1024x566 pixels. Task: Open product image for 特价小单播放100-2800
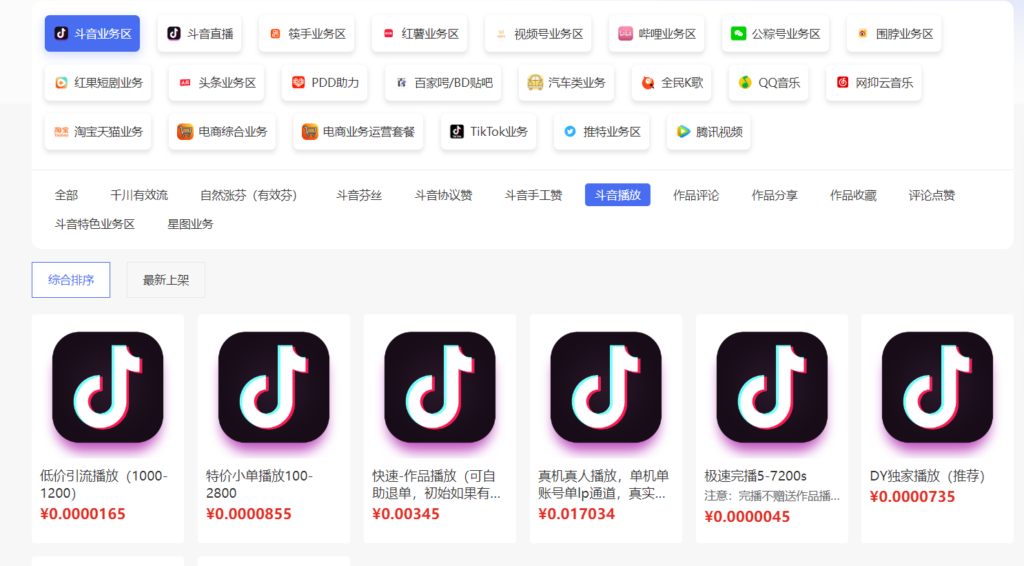(274, 387)
